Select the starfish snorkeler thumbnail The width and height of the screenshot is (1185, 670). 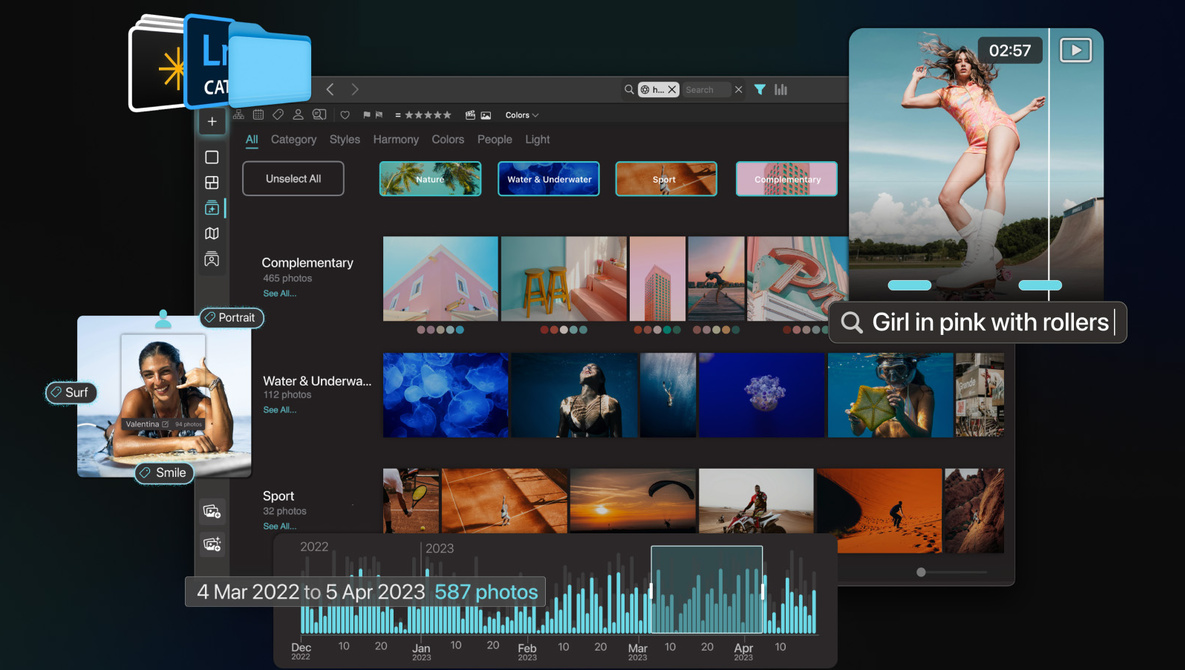tap(890, 395)
